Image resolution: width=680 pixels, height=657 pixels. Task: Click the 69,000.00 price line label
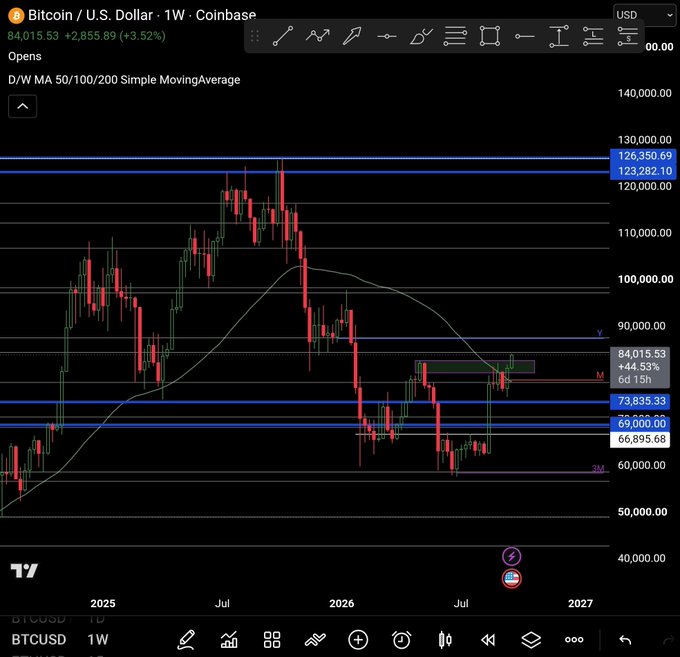coord(641,424)
